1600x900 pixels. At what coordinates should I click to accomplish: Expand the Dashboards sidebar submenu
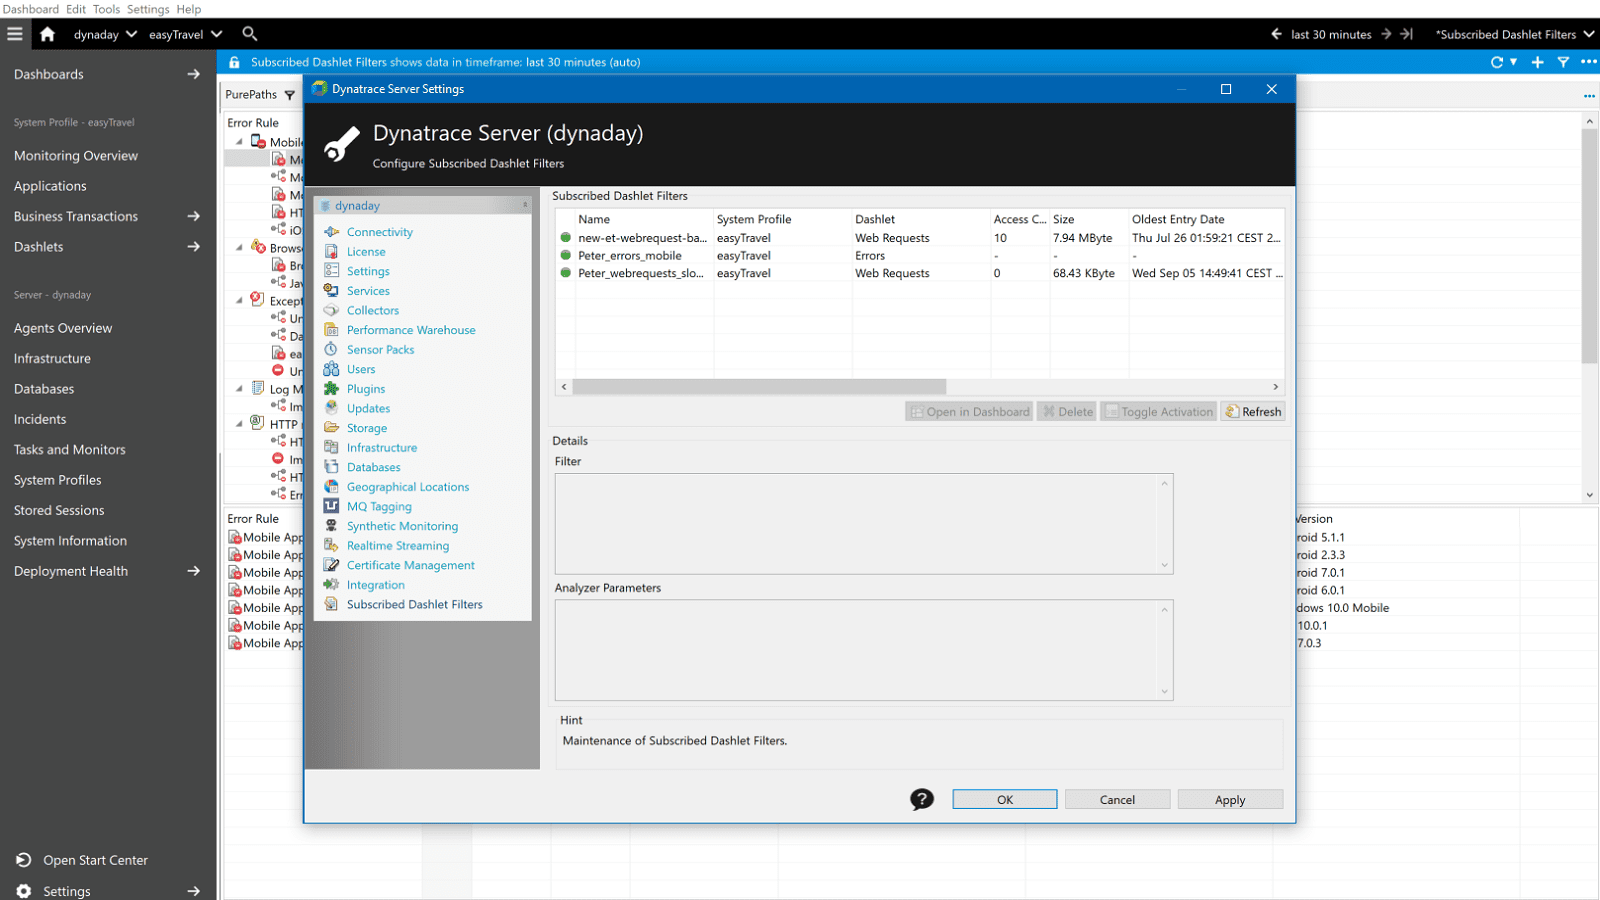[x=194, y=74]
